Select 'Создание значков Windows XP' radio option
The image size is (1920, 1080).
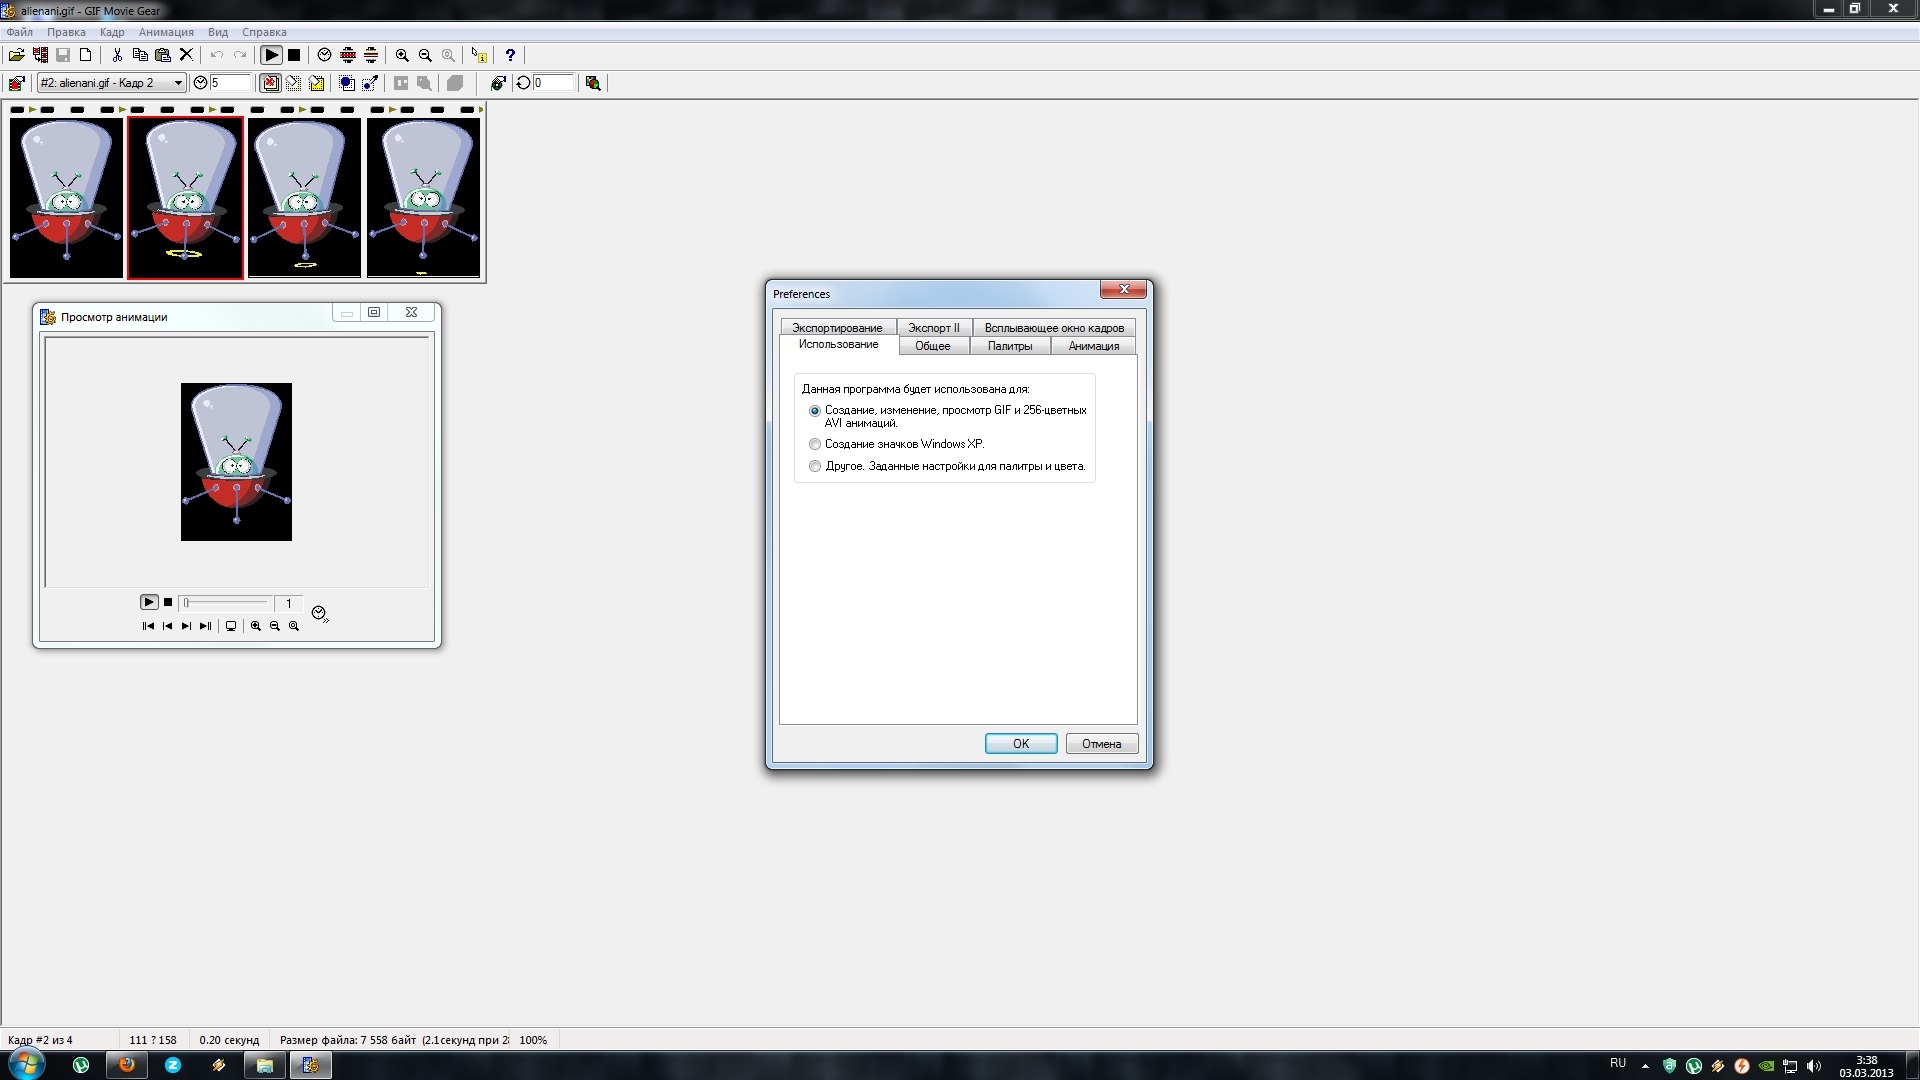815,444
